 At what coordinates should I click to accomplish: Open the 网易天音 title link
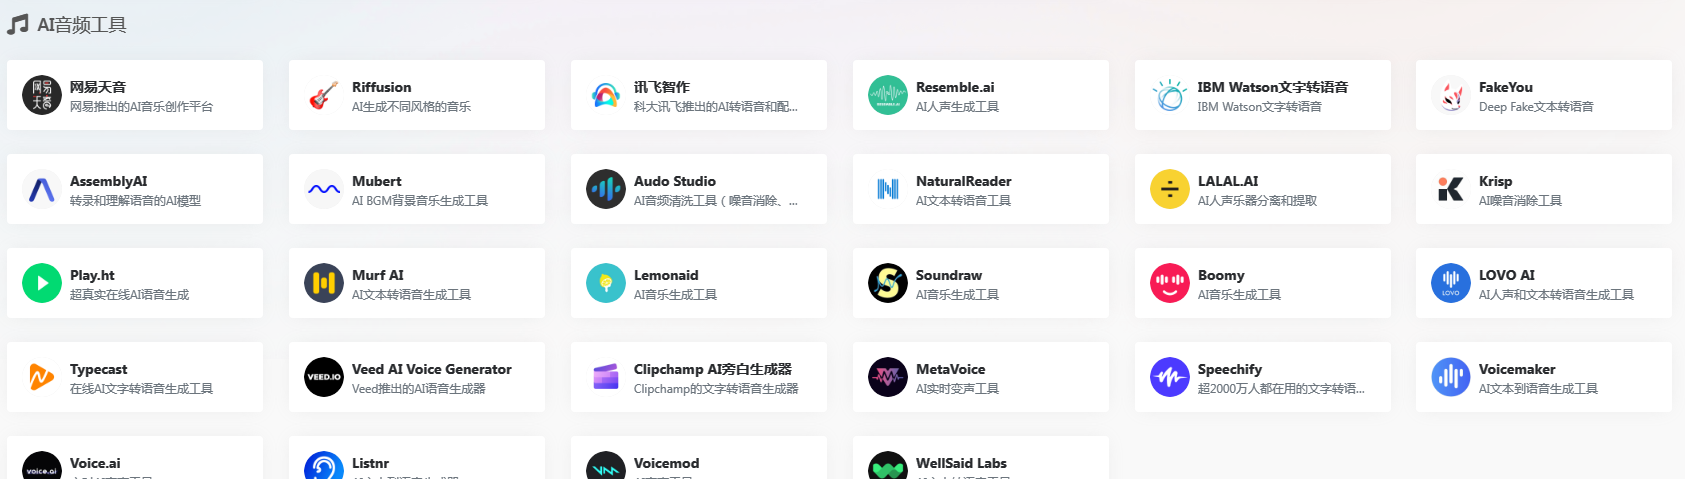[x=98, y=87]
